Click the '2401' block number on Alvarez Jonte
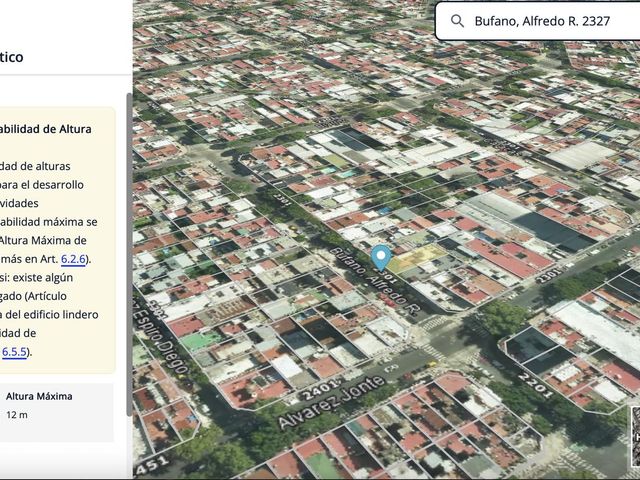This screenshot has height=480, width=640. (321, 390)
